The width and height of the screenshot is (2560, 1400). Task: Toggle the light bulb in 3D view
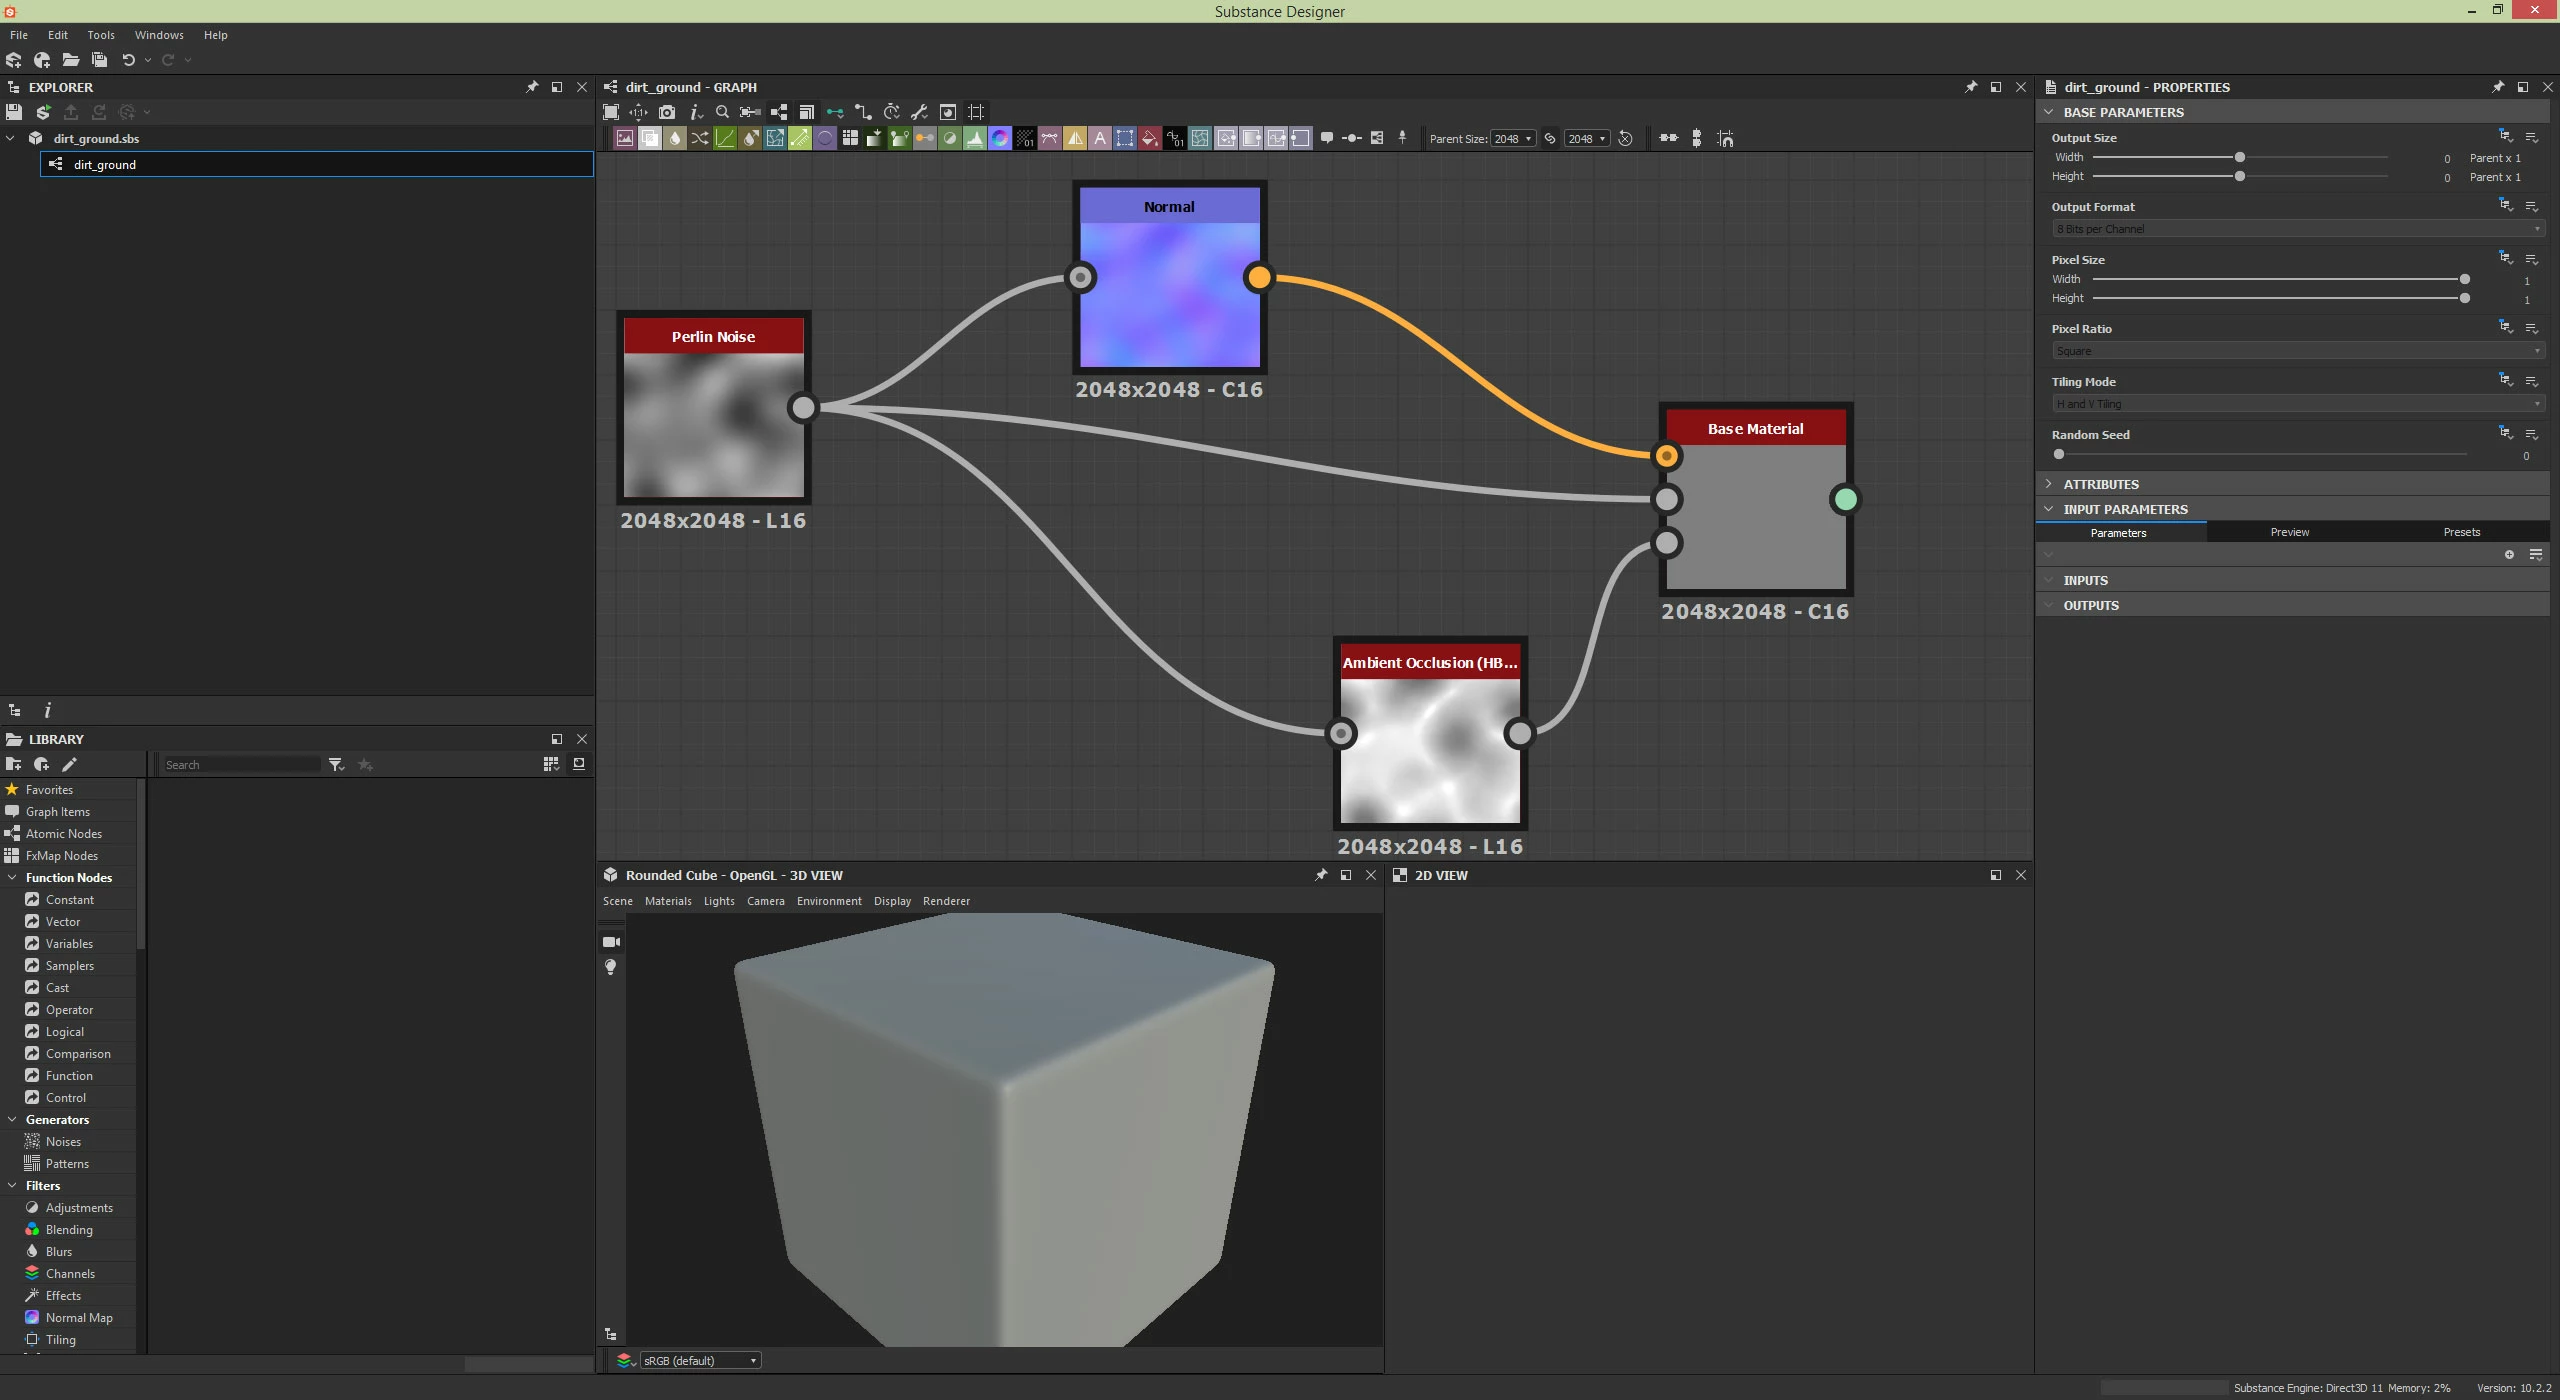(x=610, y=967)
